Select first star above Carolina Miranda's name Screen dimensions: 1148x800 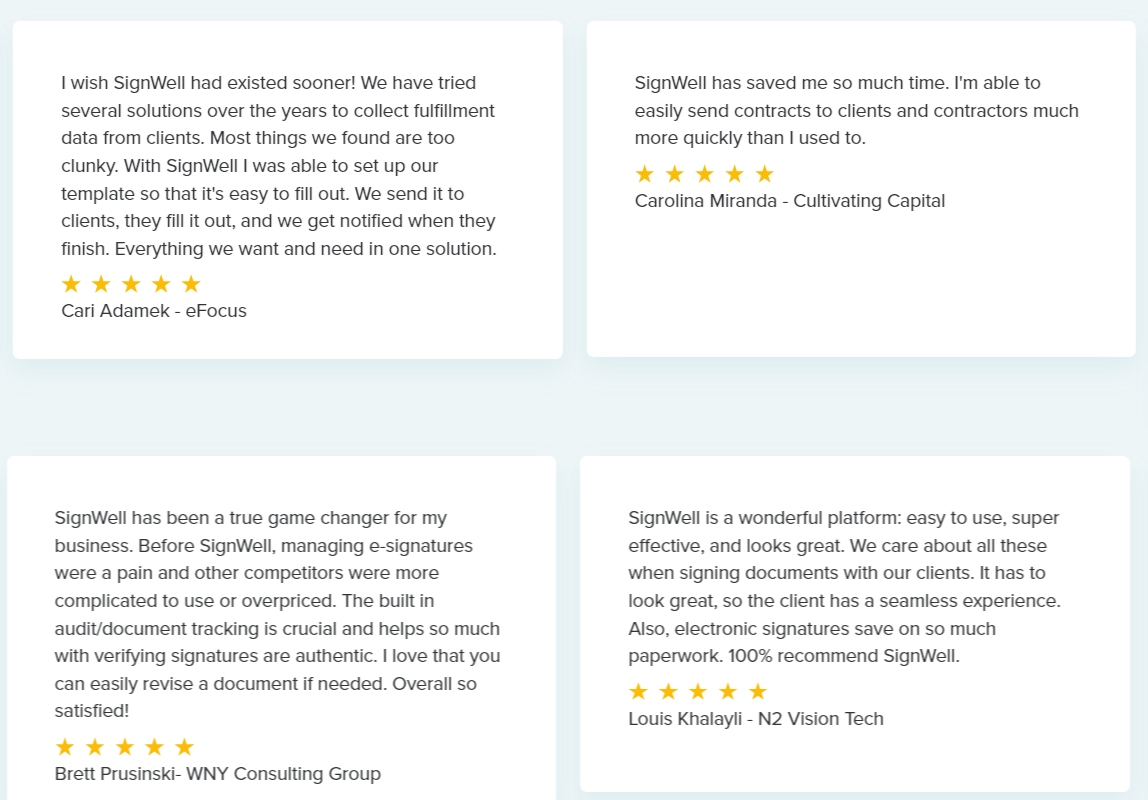click(644, 174)
